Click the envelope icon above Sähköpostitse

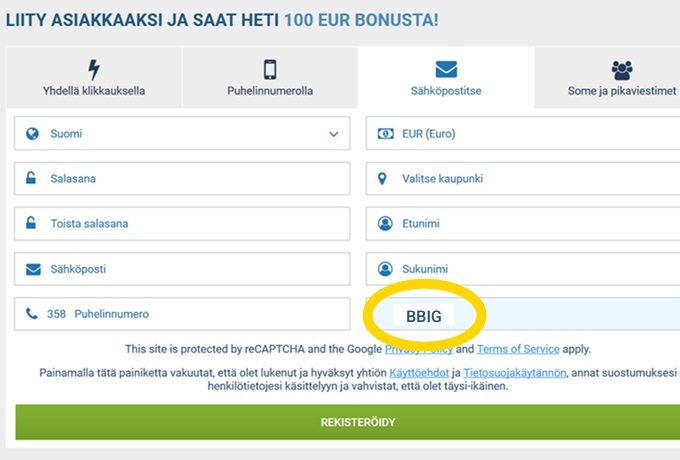click(446, 70)
